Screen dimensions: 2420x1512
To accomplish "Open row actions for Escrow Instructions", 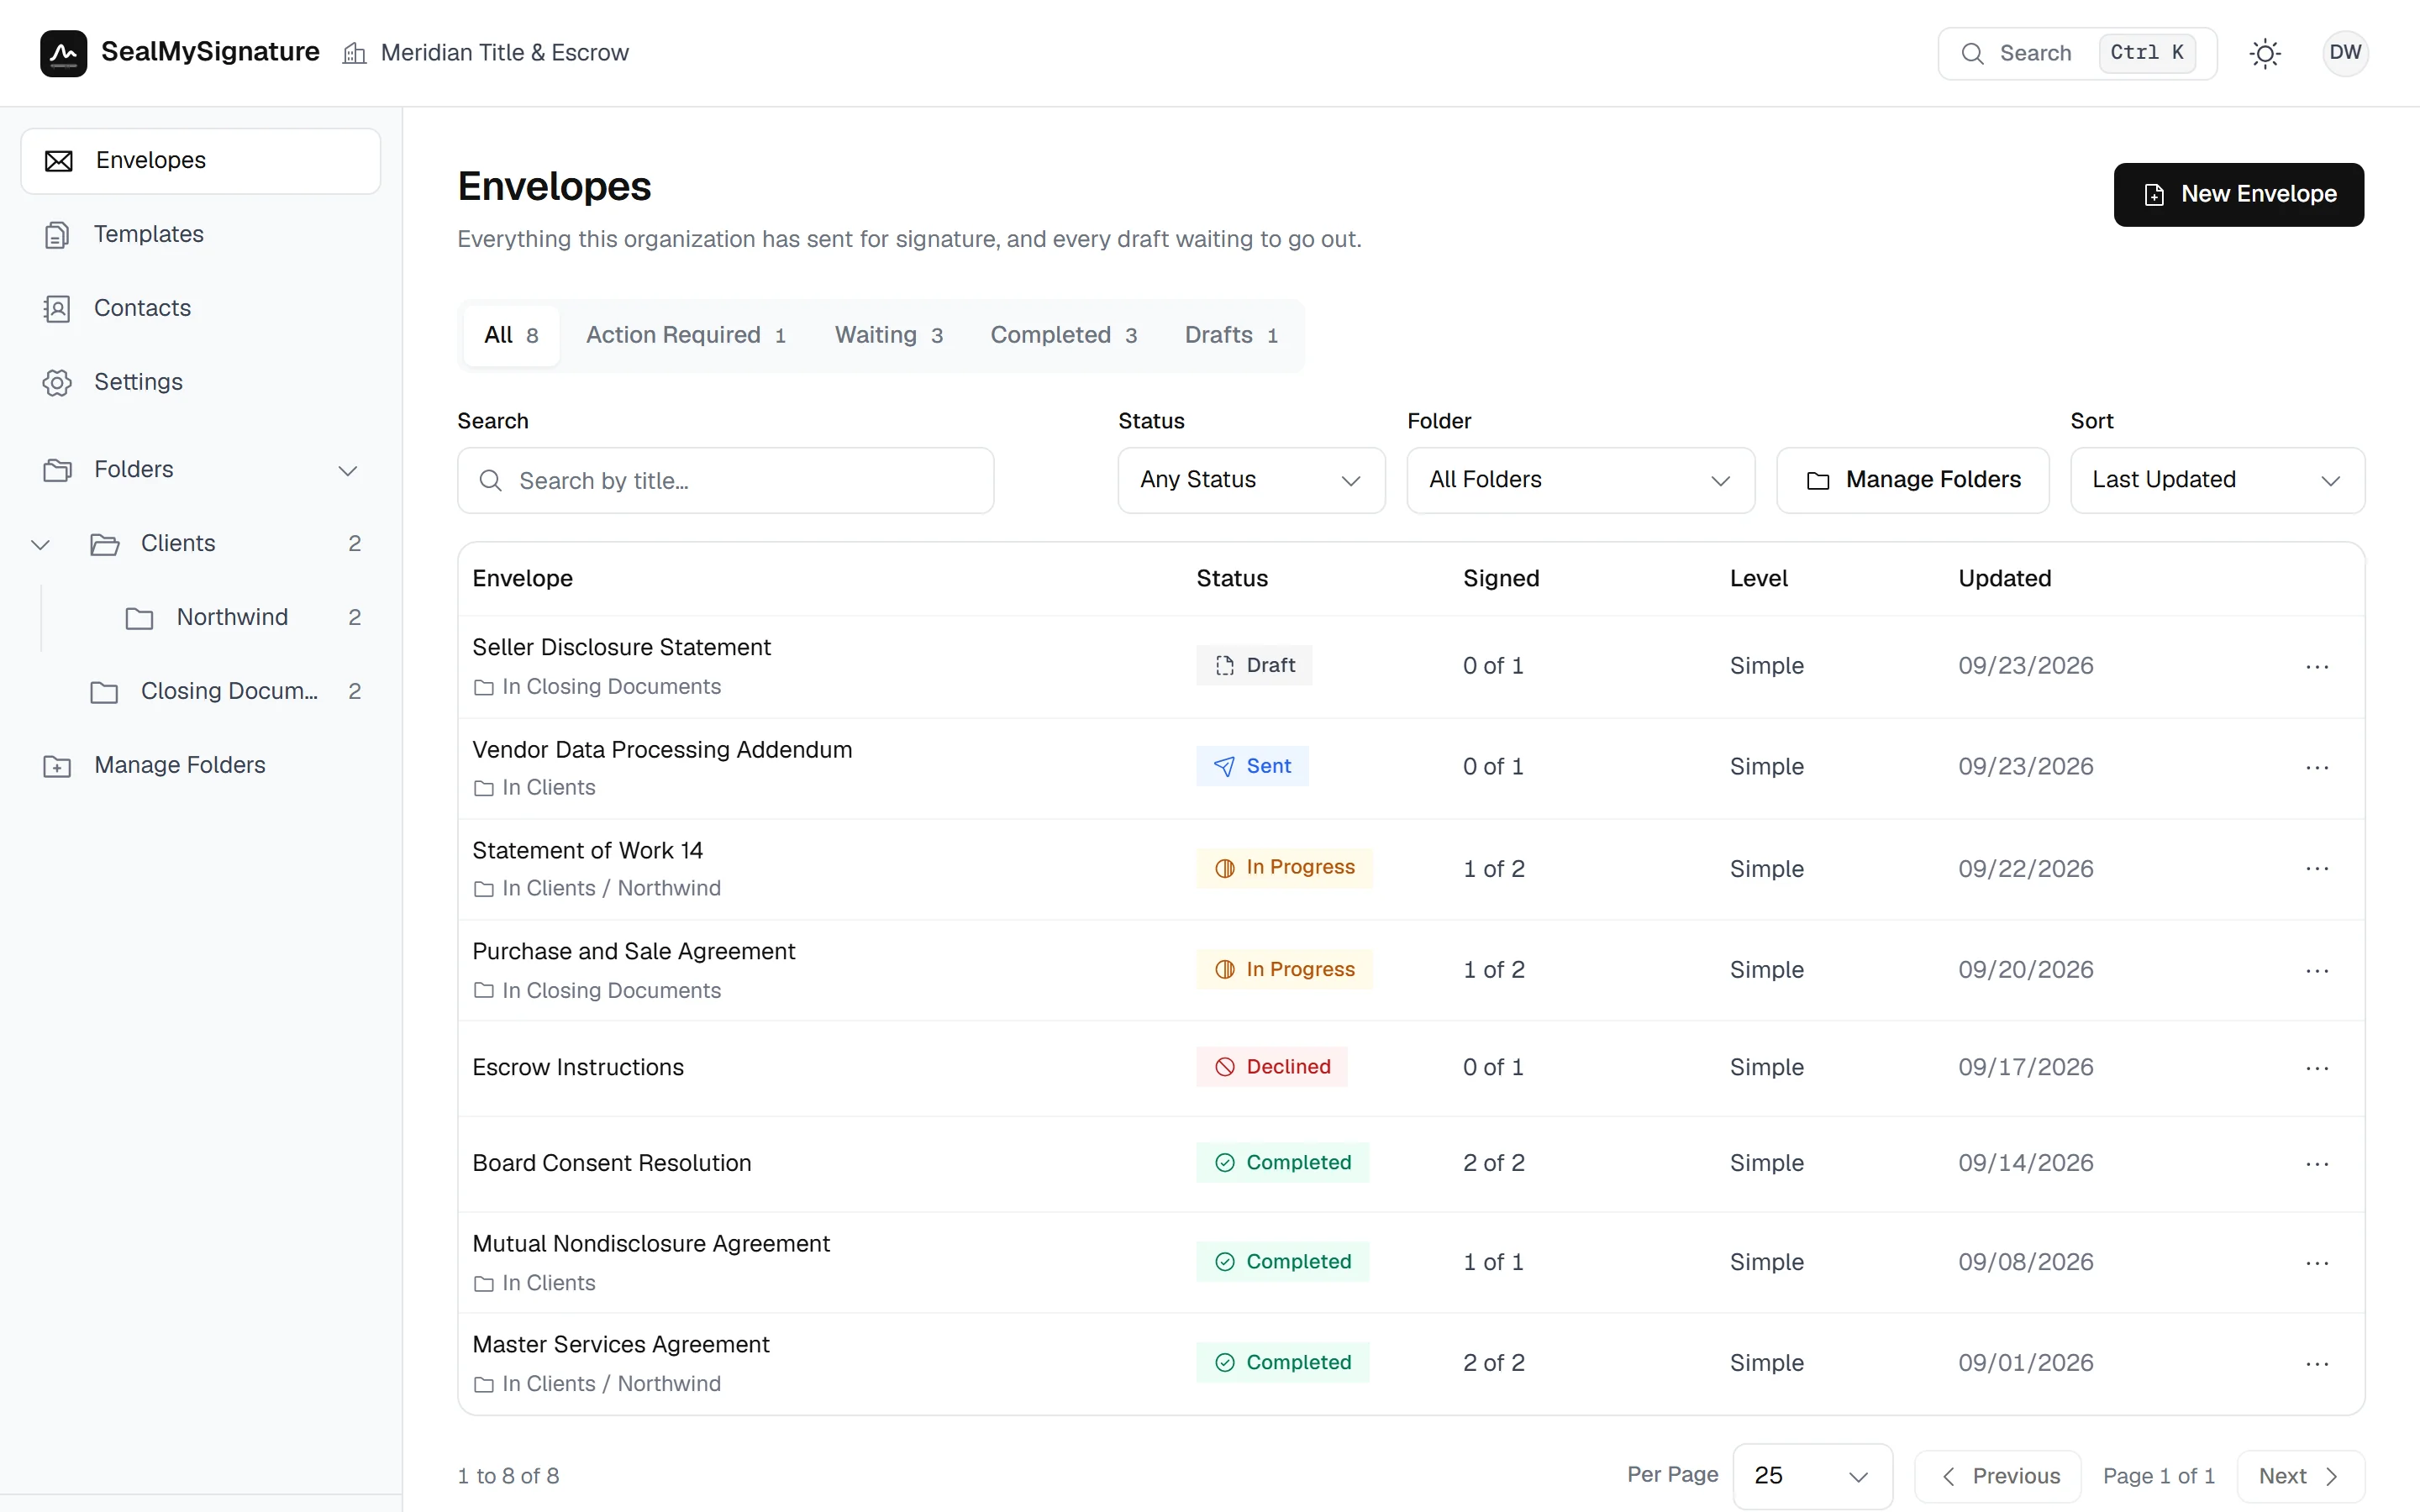I will [x=2317, y=1068].
